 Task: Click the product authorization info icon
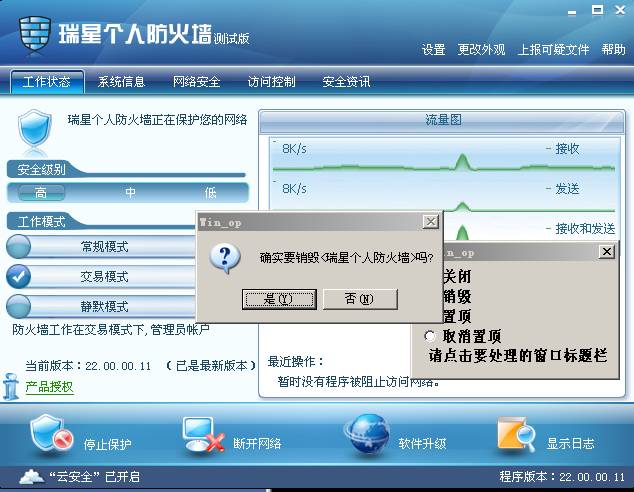[x=11, y=386]
